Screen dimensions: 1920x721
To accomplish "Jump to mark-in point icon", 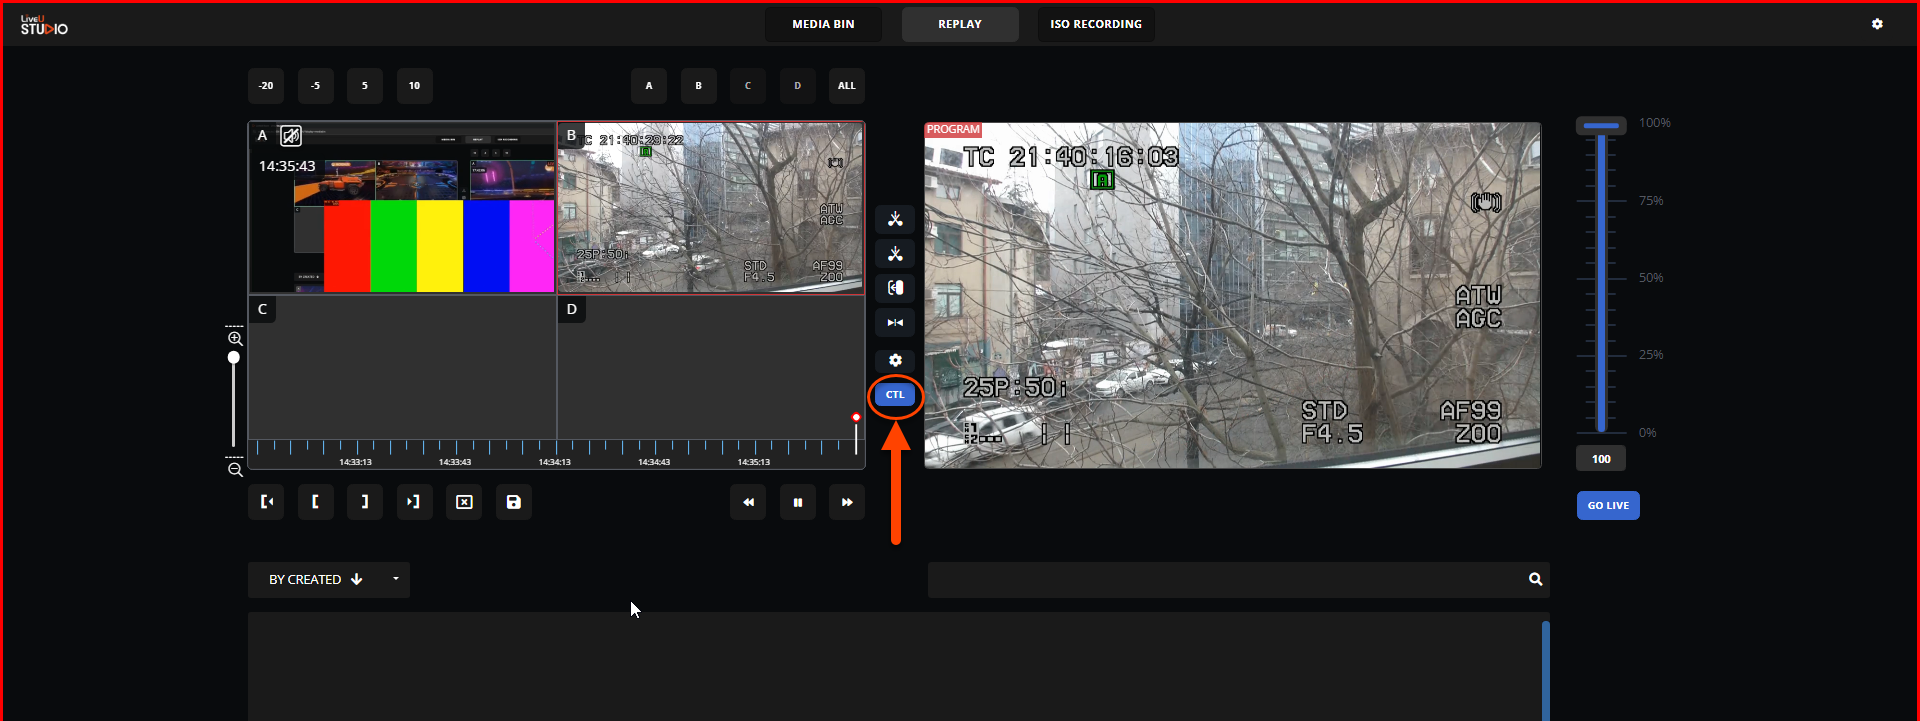I will click(x=266, y=502).
